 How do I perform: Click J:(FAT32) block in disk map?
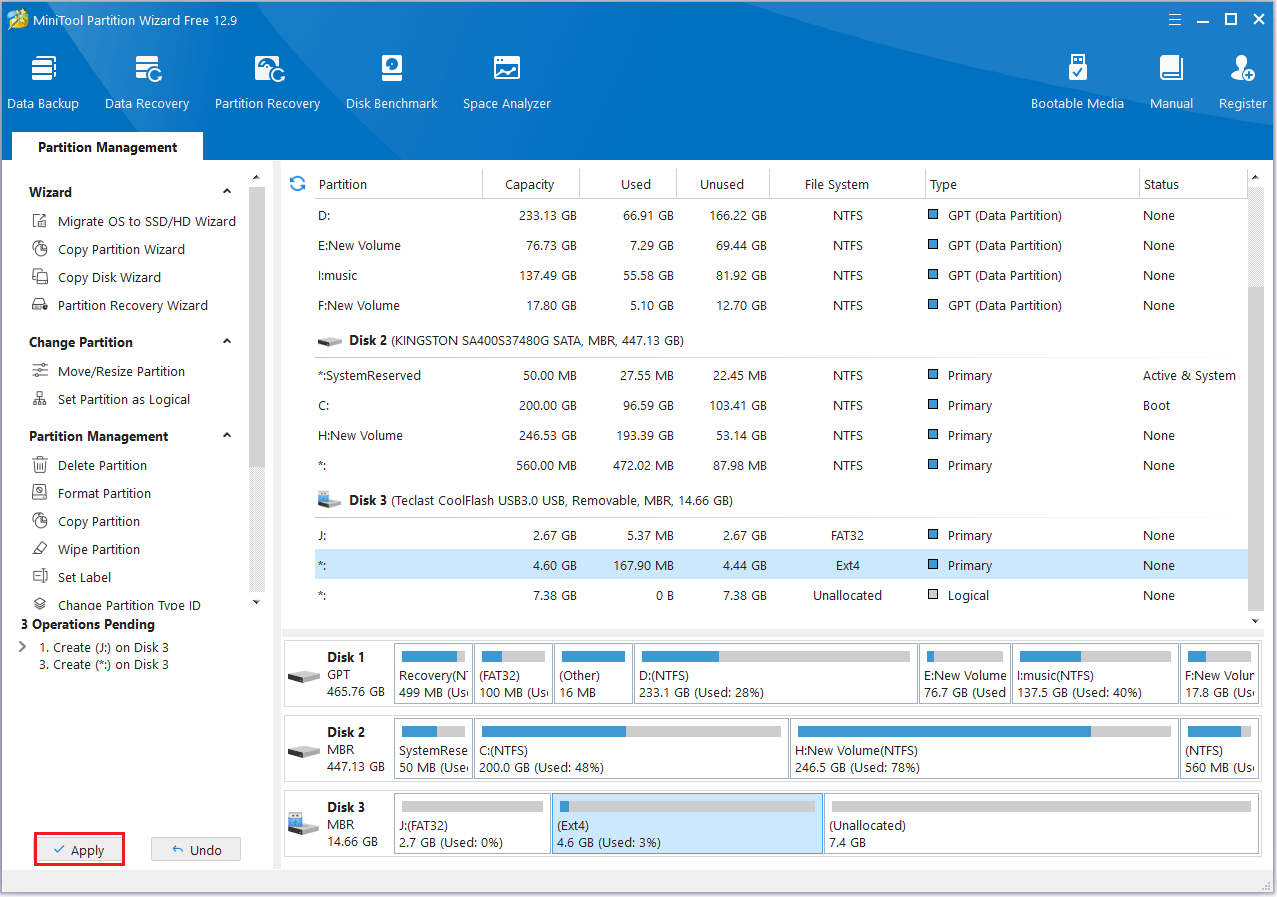point(472,824)
